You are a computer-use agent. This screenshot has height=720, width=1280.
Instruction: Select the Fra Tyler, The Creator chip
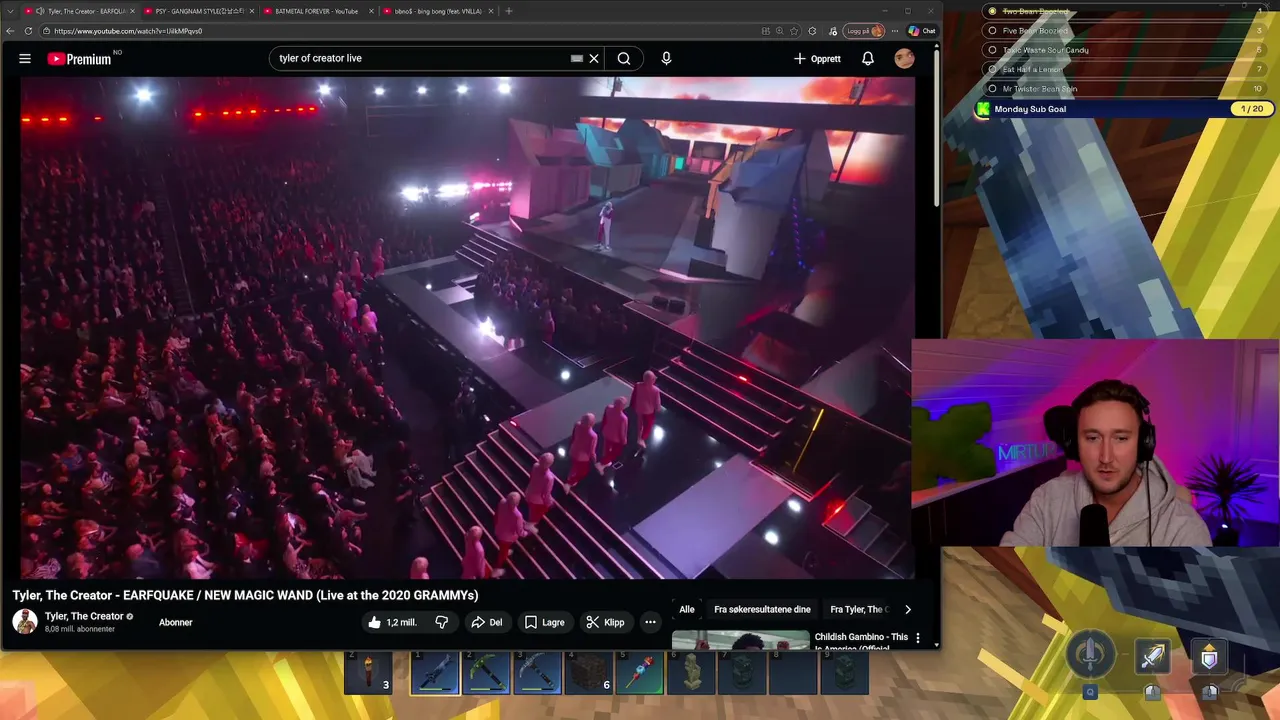point(859,609)
